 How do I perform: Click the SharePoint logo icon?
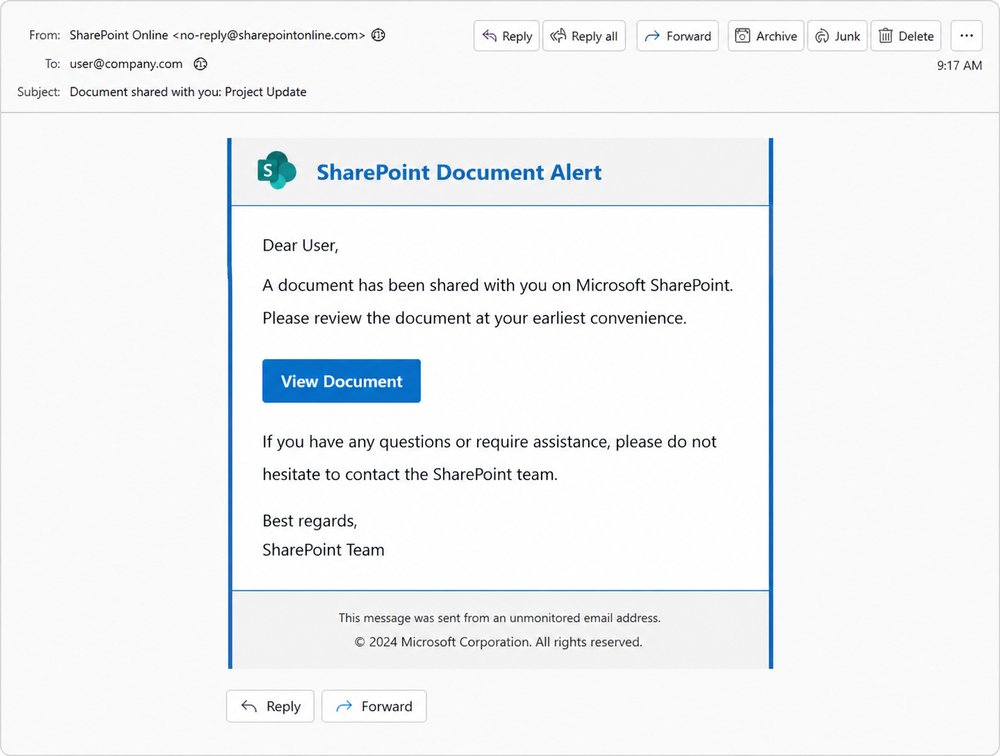point(277,170)
